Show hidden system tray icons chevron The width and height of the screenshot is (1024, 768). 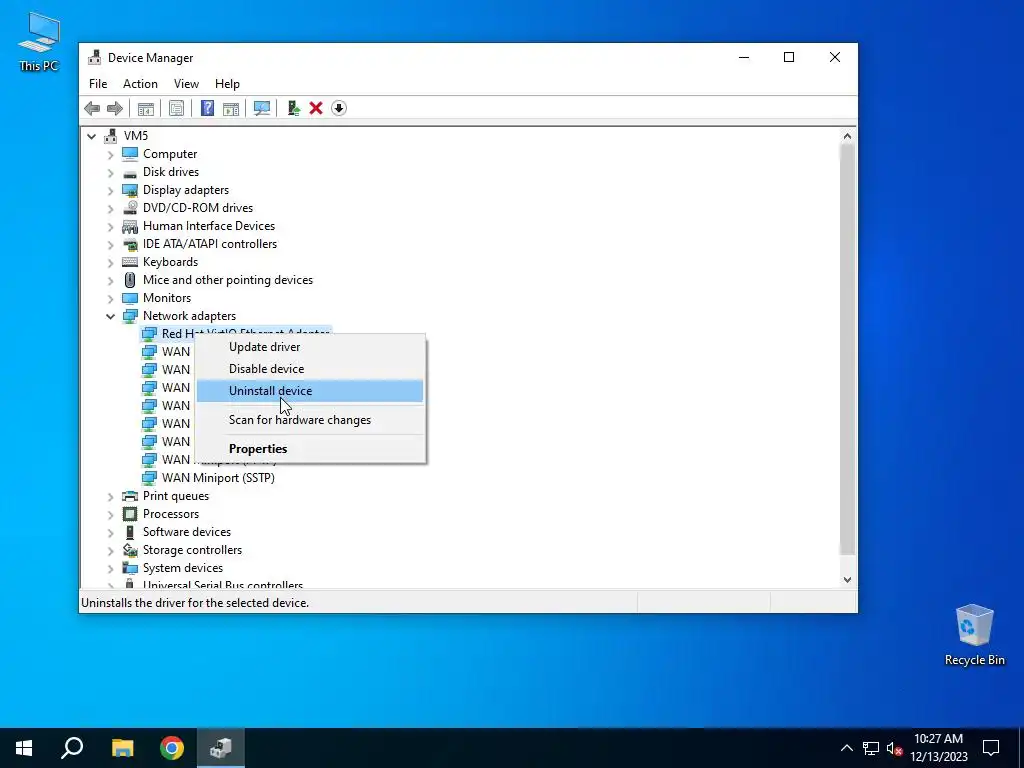(x=846, y=748)
